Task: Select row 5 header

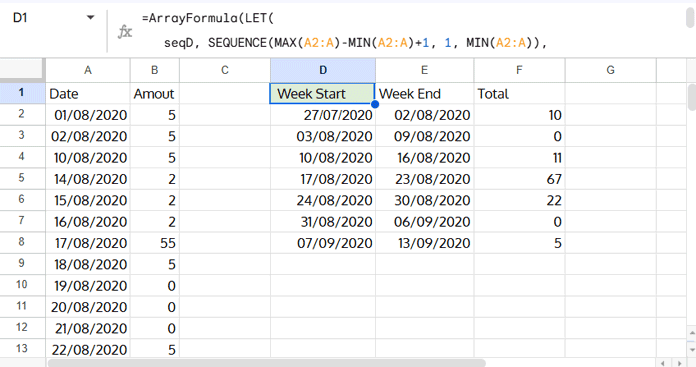Action: tap(22, 178)
